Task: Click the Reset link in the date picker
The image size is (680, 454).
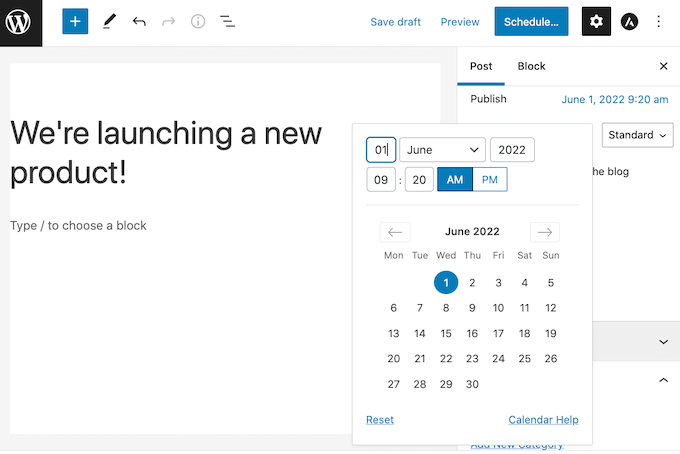Action: (x=380, y=420)
